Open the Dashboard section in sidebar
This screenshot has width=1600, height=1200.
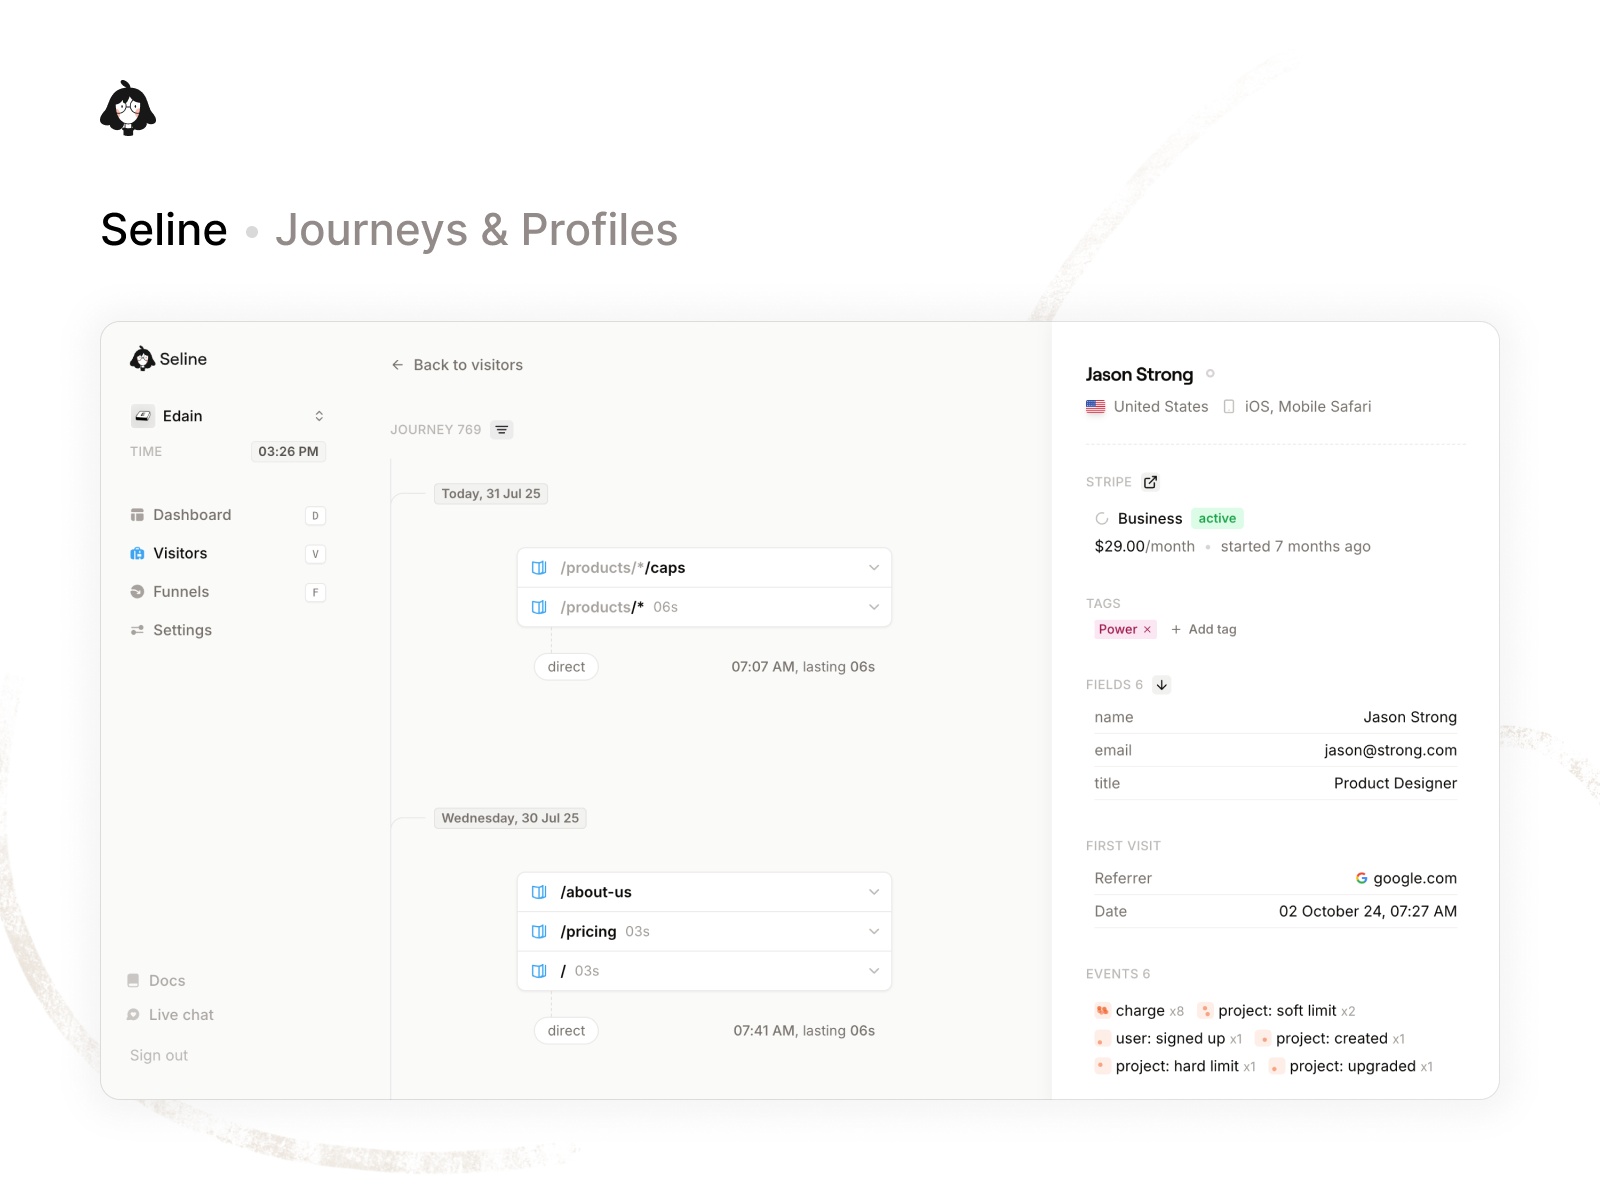point(192,514)
